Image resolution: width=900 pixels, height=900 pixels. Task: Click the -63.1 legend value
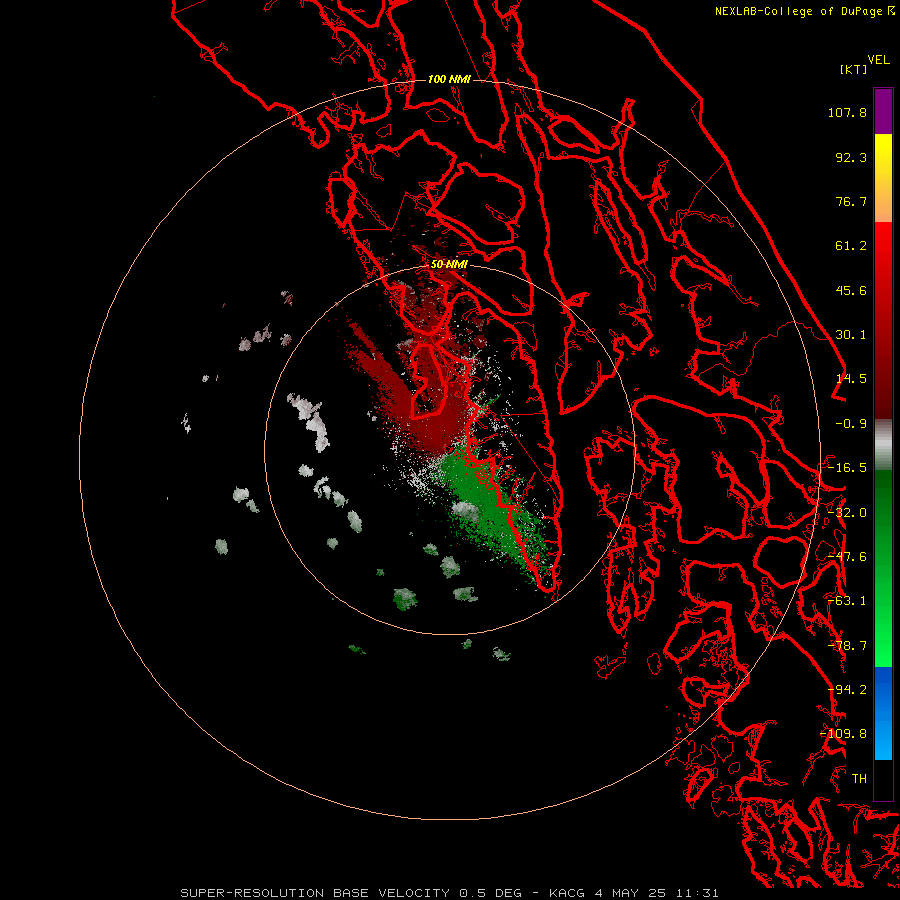click(x=847, y=601)
